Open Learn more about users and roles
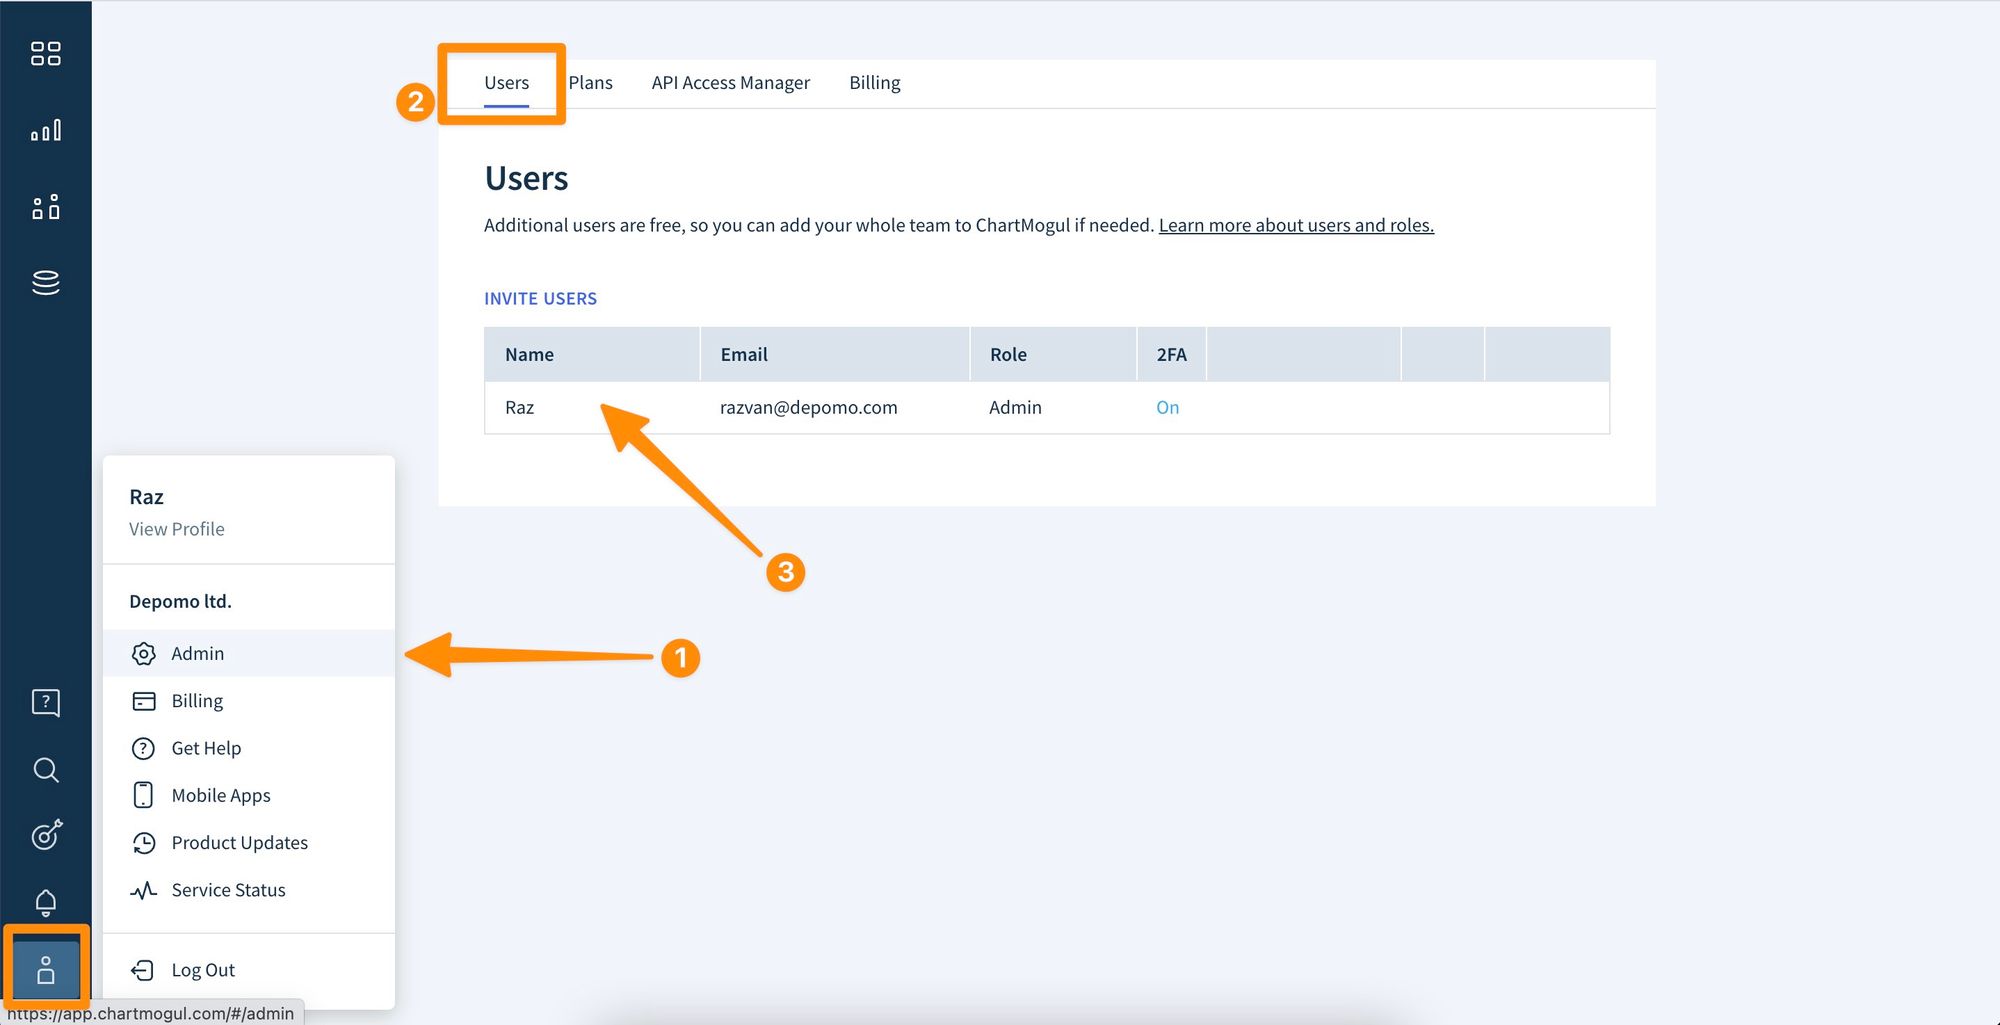This screenshot has height=1025, width=2000. (1295, 225)
